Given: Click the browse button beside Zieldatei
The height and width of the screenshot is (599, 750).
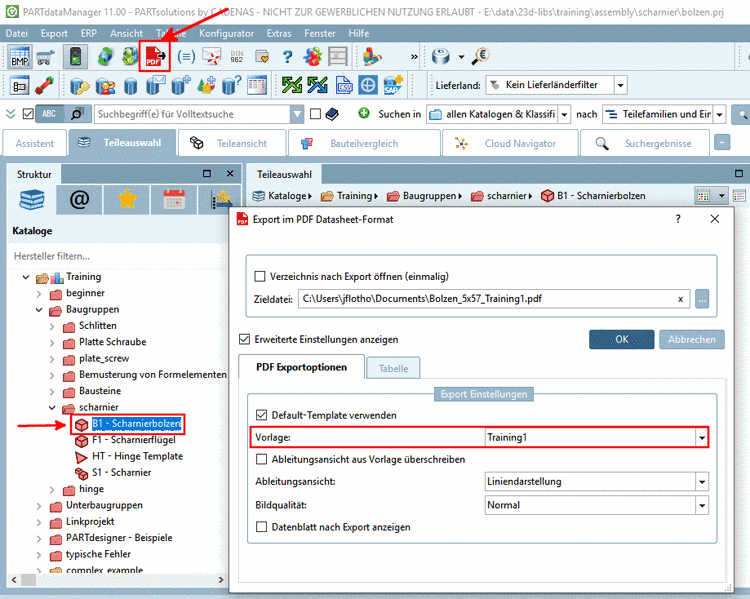Looking at the screenshot, I should tap(702, 299).
